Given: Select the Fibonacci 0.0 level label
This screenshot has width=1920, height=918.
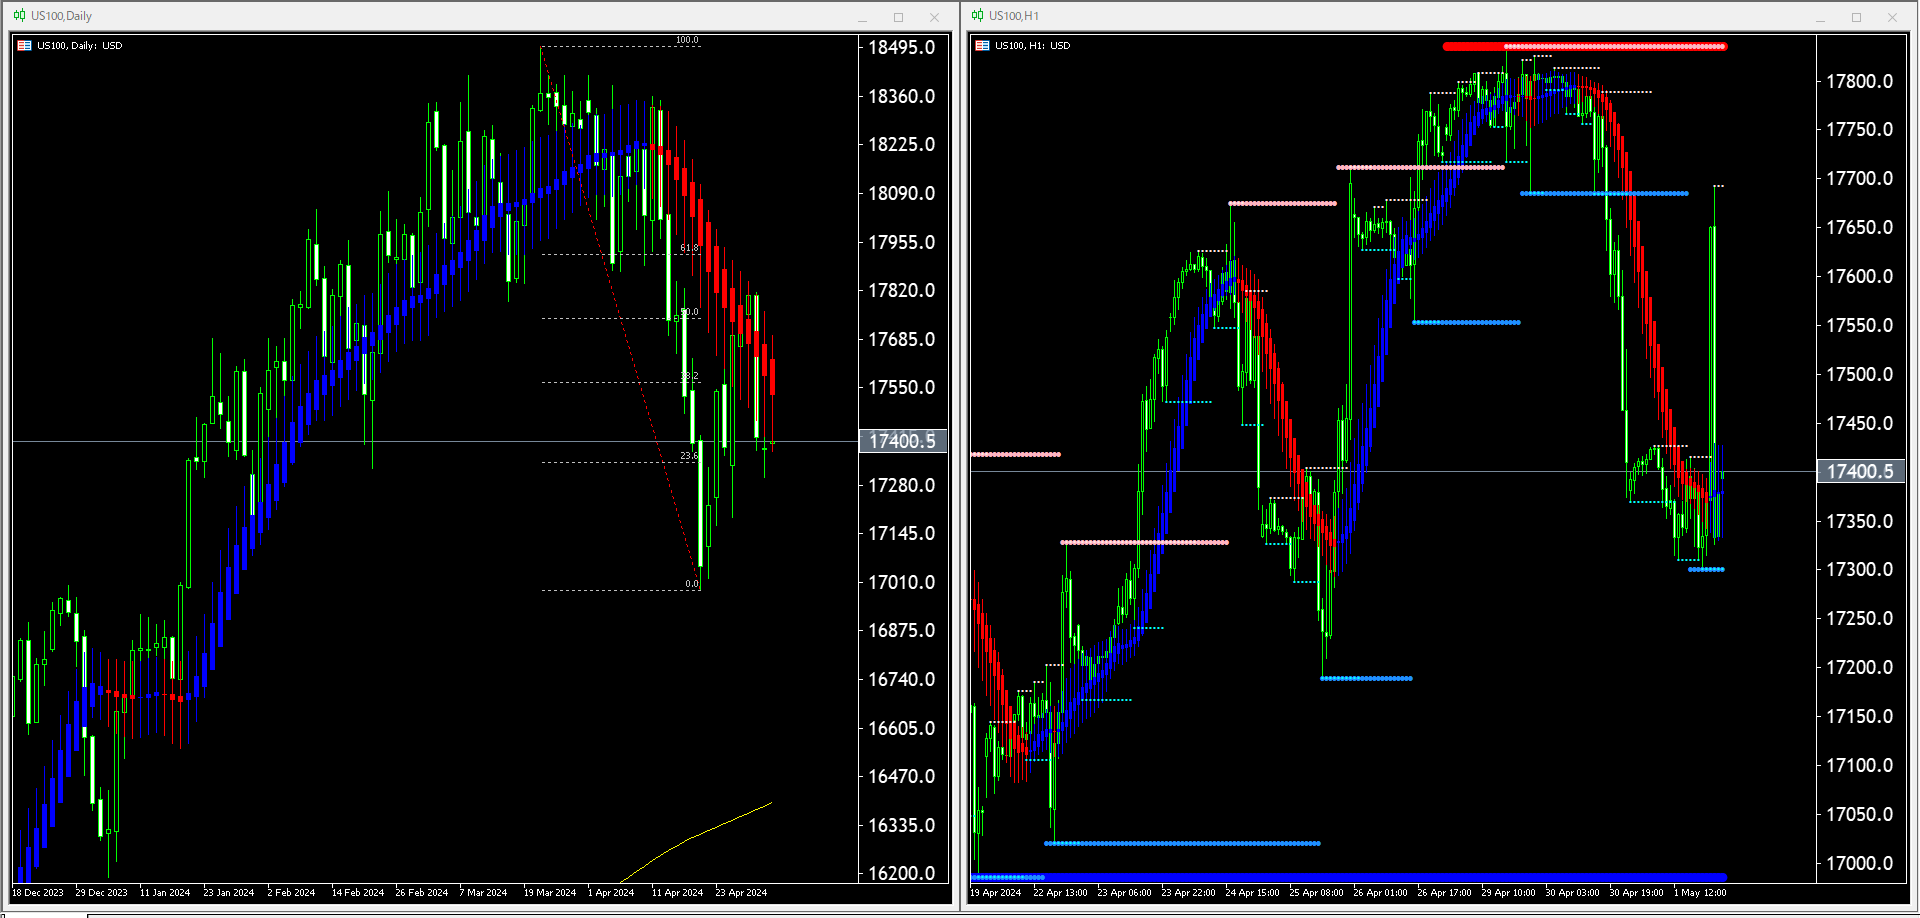Looking at the screenshot, I should click(692, 584).
